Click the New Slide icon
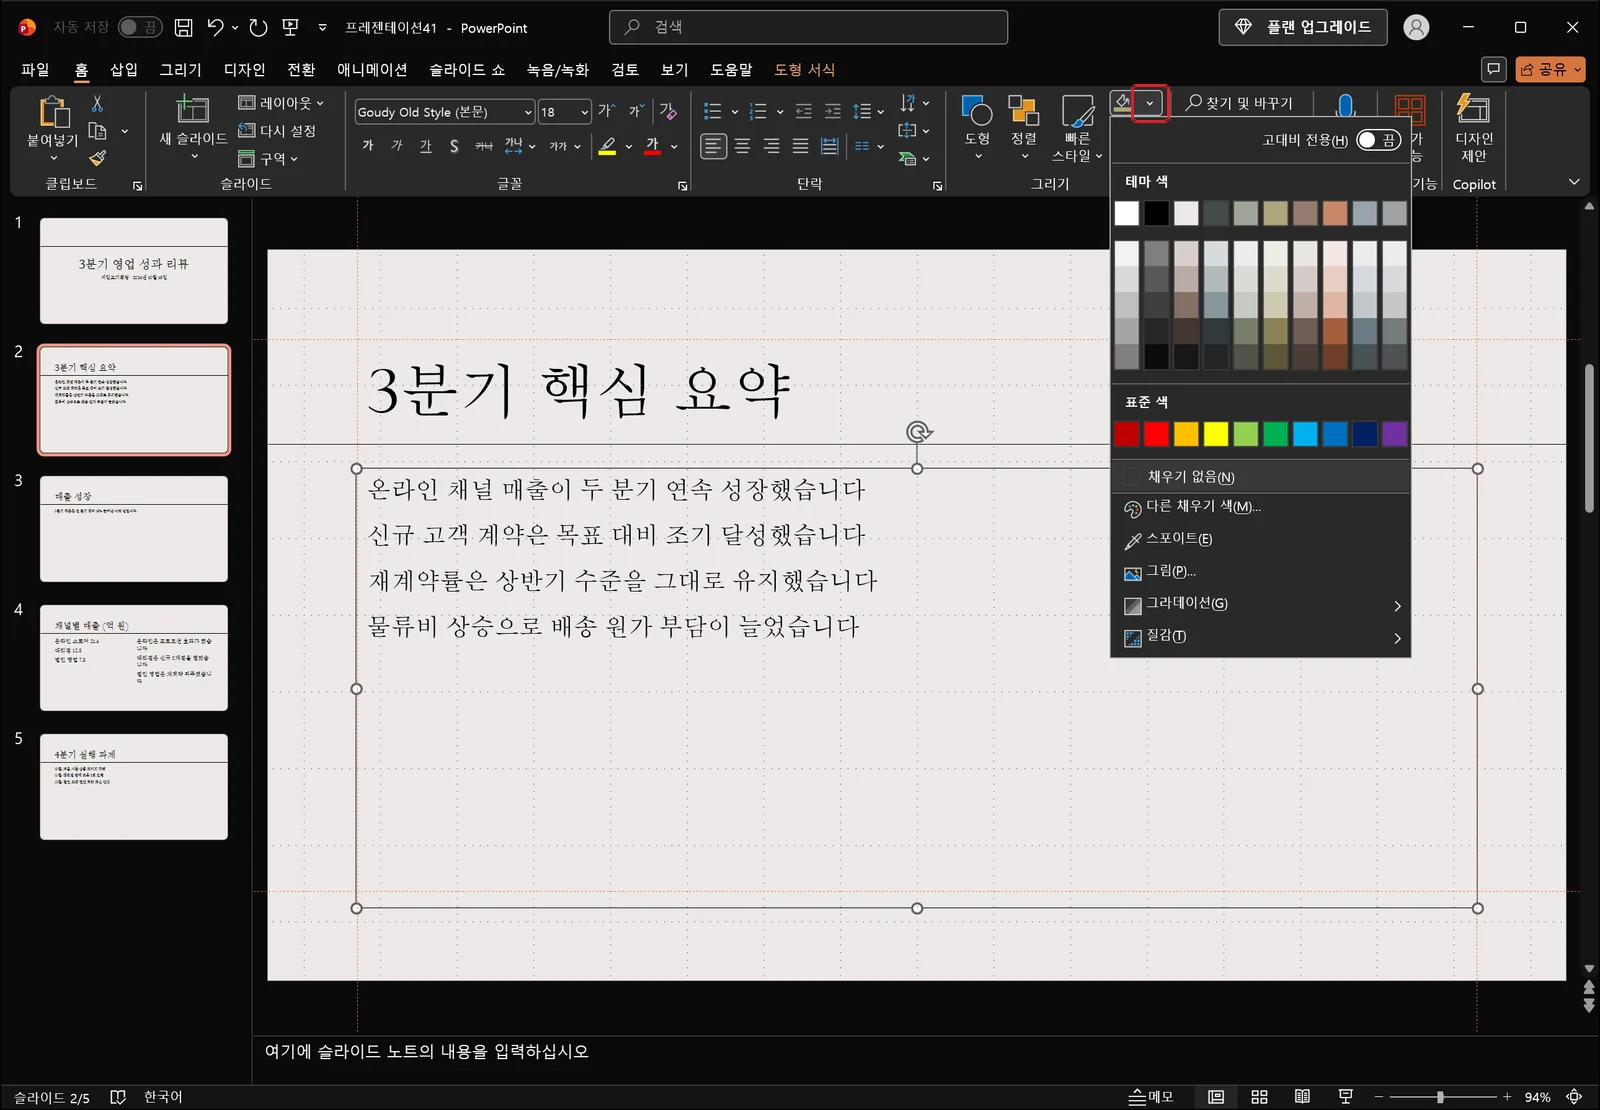Image resolution: width=1600 pixels, height=1110 pixels. [x=192, y=109]
